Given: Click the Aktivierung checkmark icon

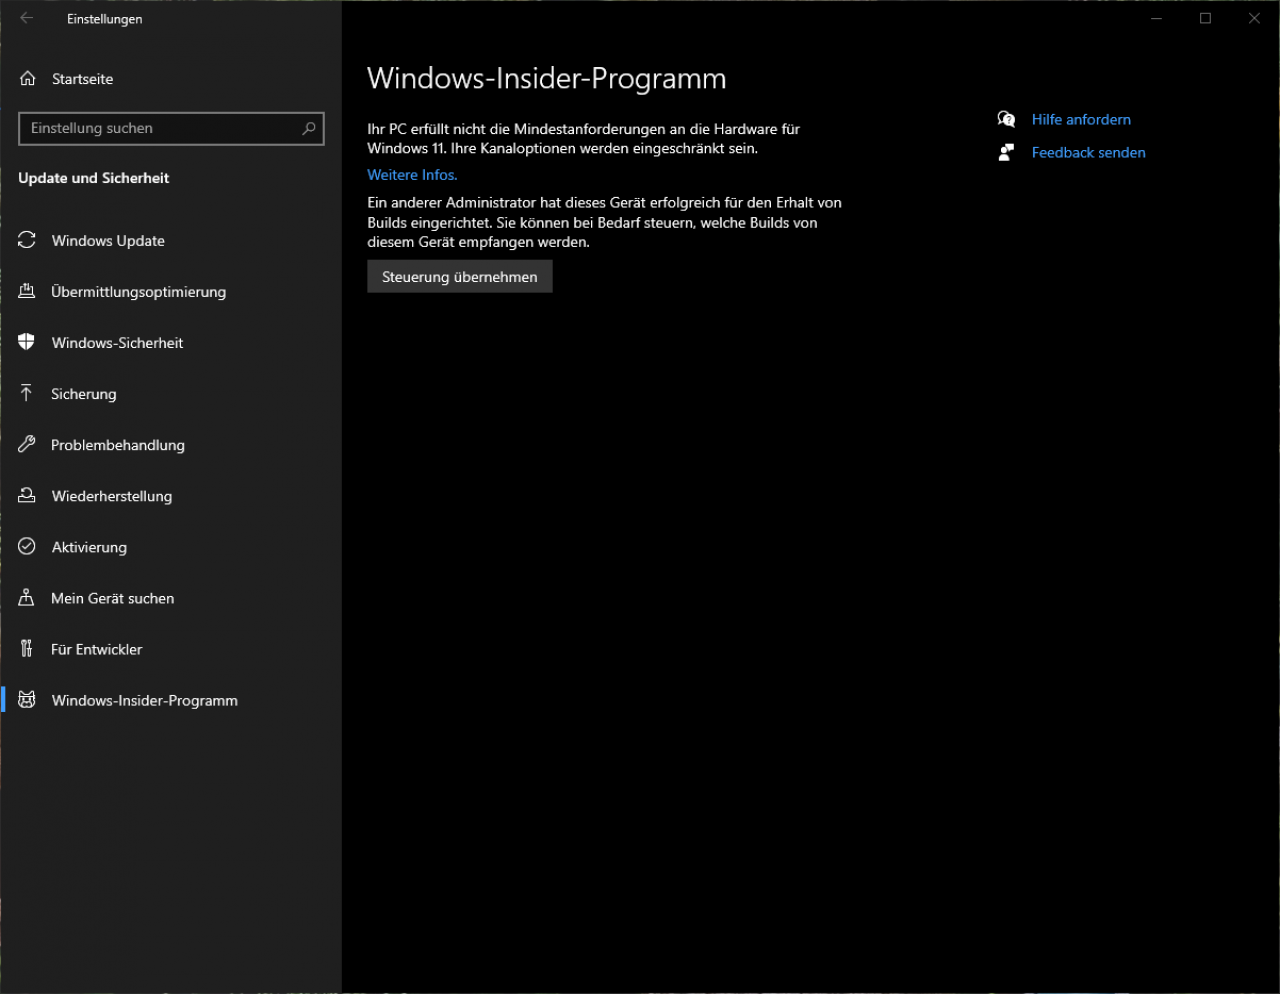Looking at the screenshot, I should 27,546.
